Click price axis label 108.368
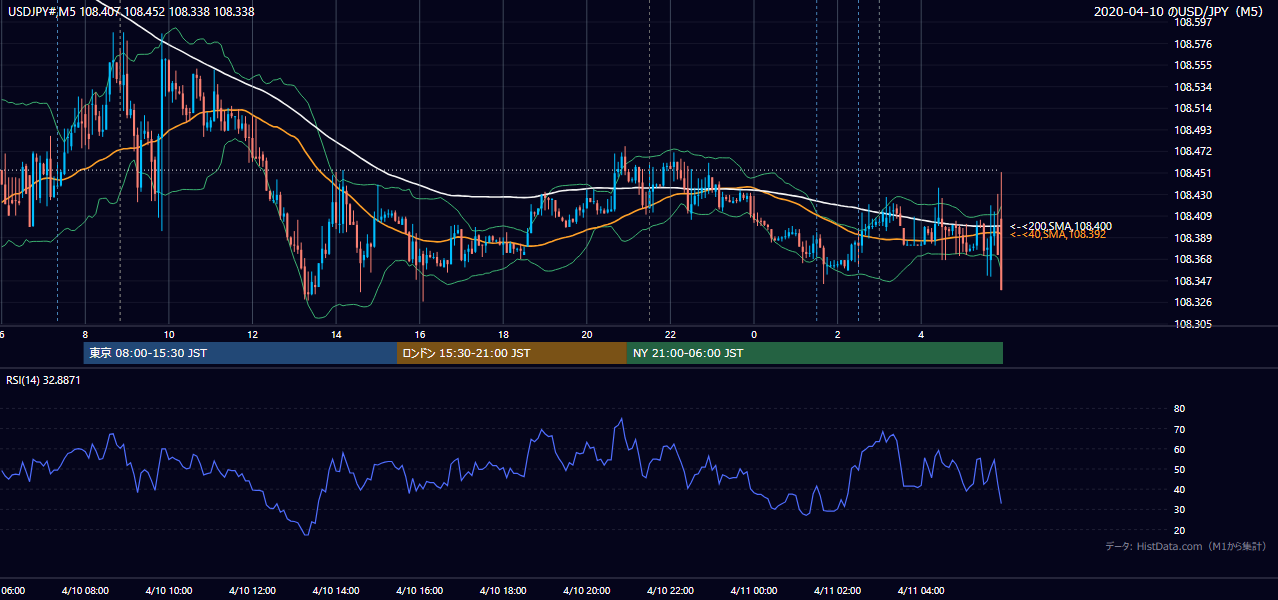Image resolution: width=1278 pixels, height=600 pixels. (1194, 259)
